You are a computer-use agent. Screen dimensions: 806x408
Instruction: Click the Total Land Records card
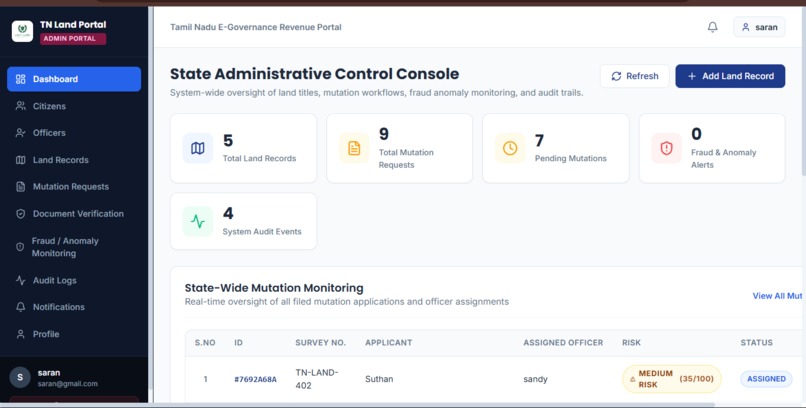[244, 149]
